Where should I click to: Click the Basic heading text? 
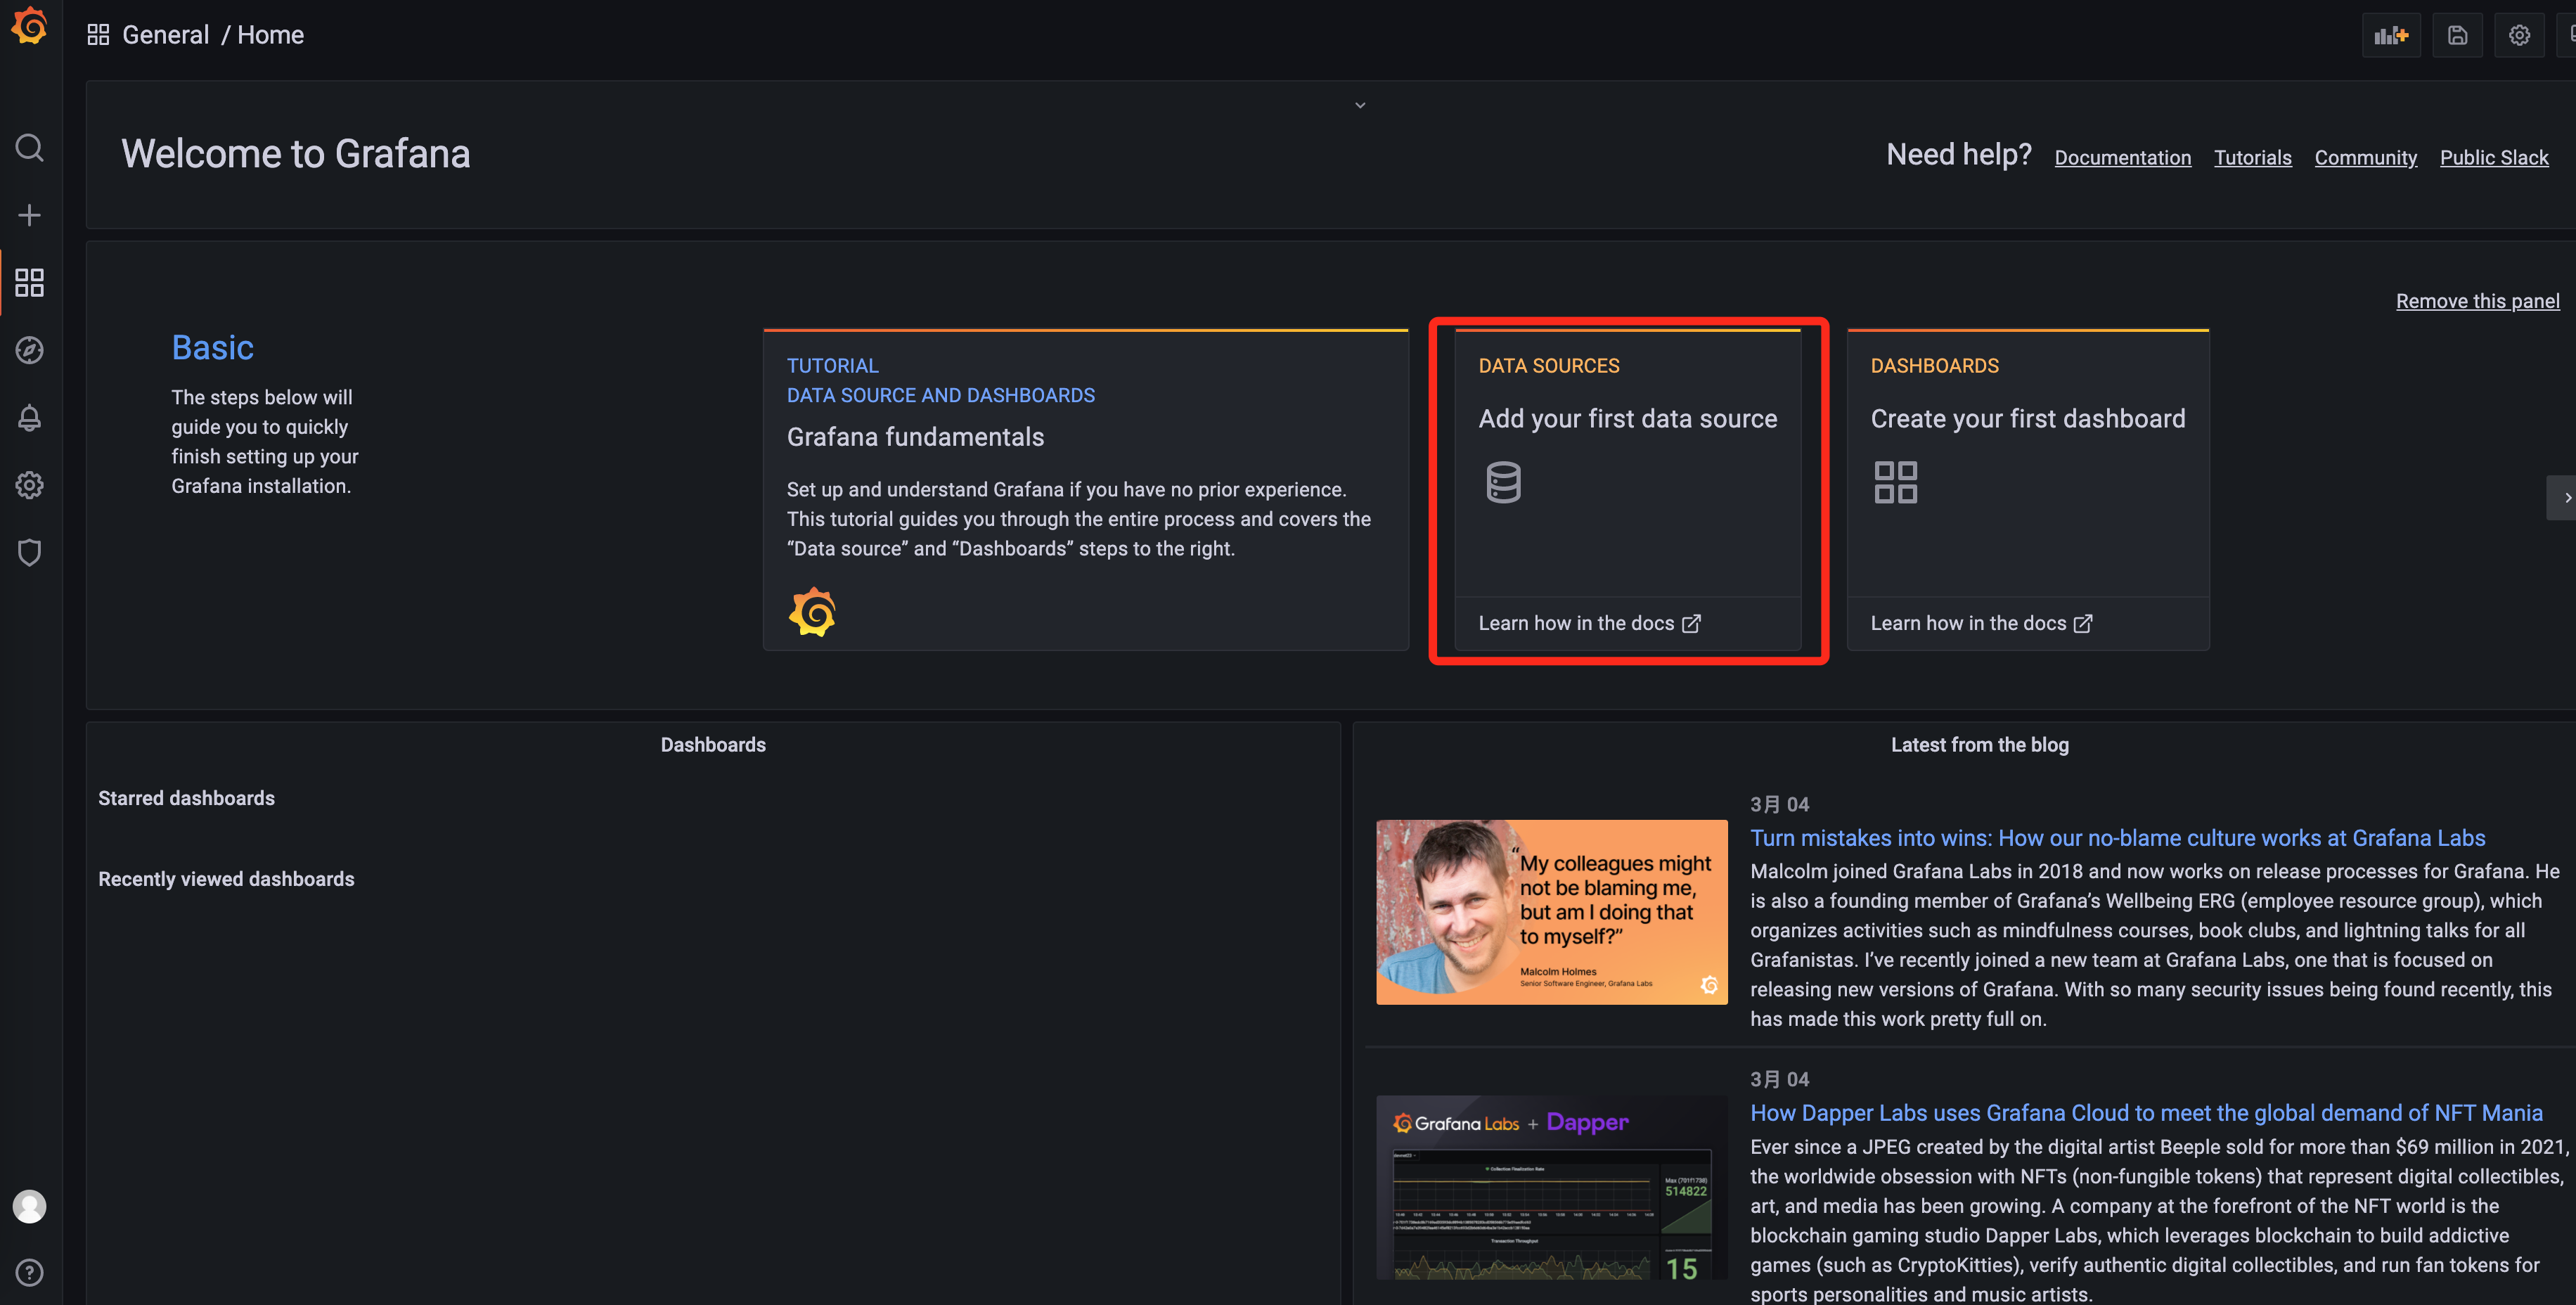point(212,348)
